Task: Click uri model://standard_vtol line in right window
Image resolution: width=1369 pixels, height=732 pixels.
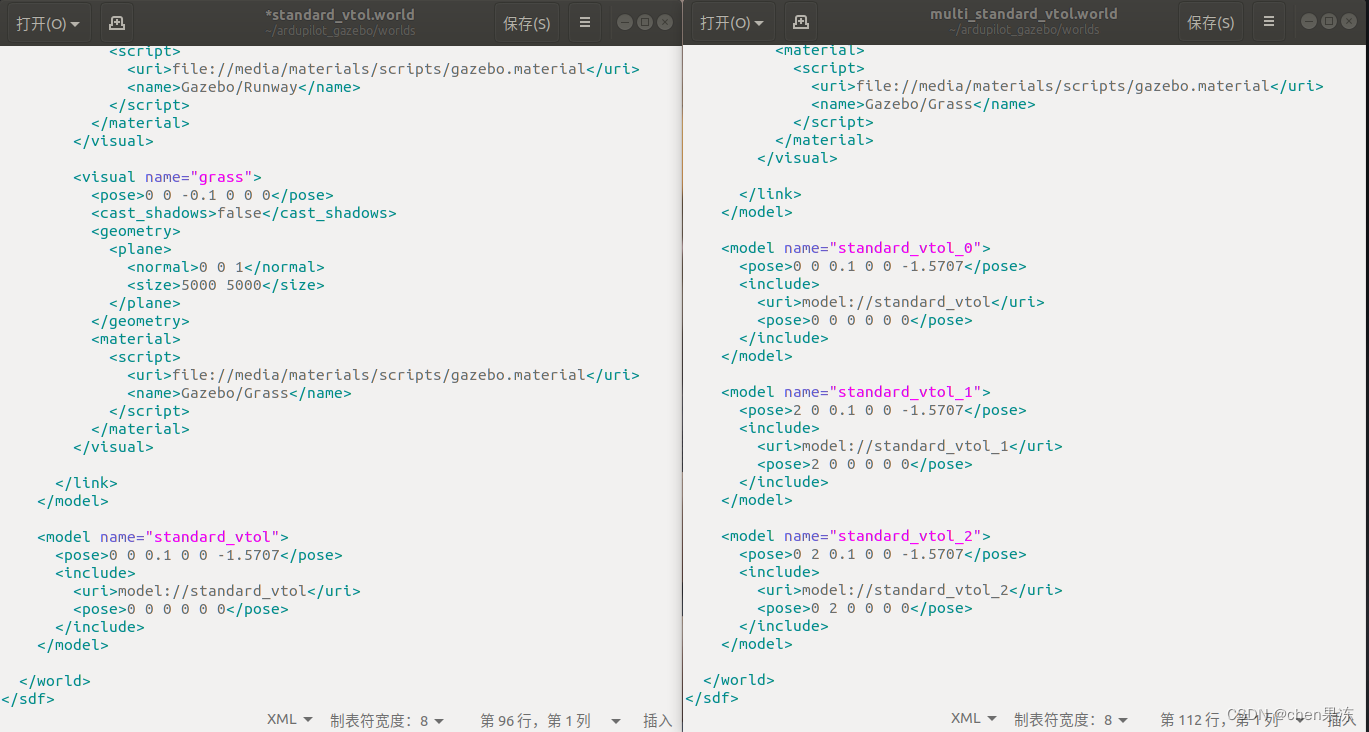Action: click(901, 302)
